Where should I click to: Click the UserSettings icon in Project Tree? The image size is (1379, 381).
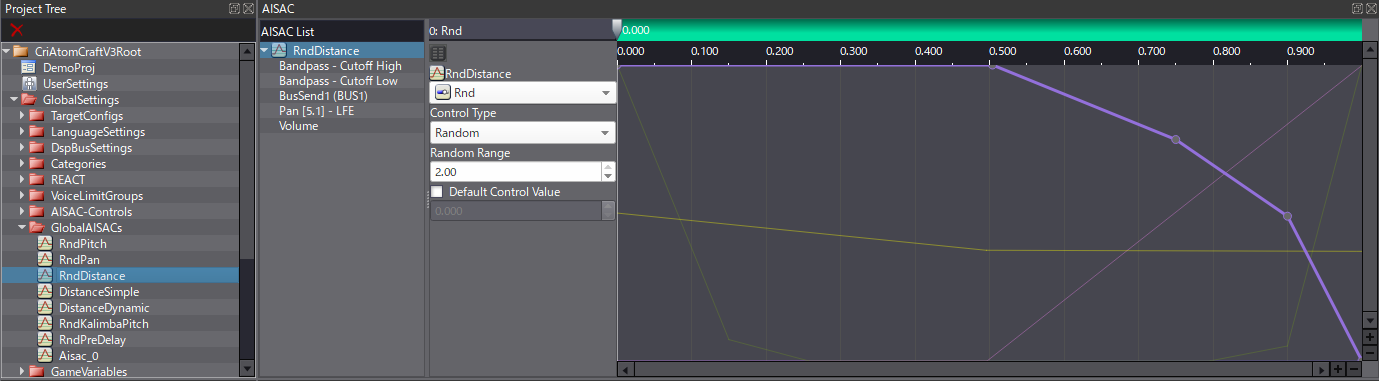click(x=29, y=84)
